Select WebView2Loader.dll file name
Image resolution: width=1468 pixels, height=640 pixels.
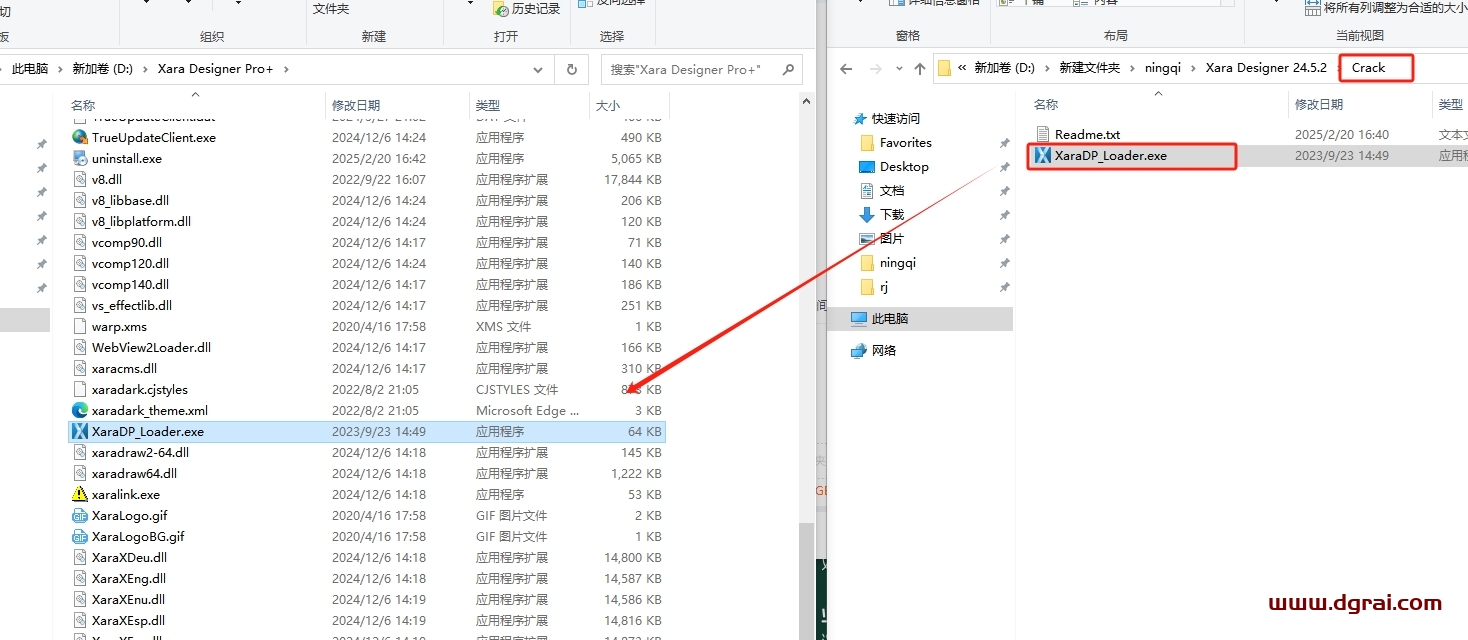point(151,347)
